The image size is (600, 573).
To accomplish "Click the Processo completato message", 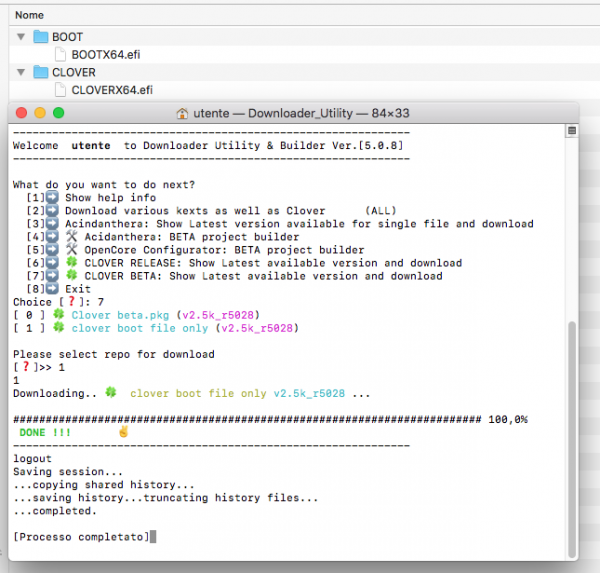I will tap(81, 537).
